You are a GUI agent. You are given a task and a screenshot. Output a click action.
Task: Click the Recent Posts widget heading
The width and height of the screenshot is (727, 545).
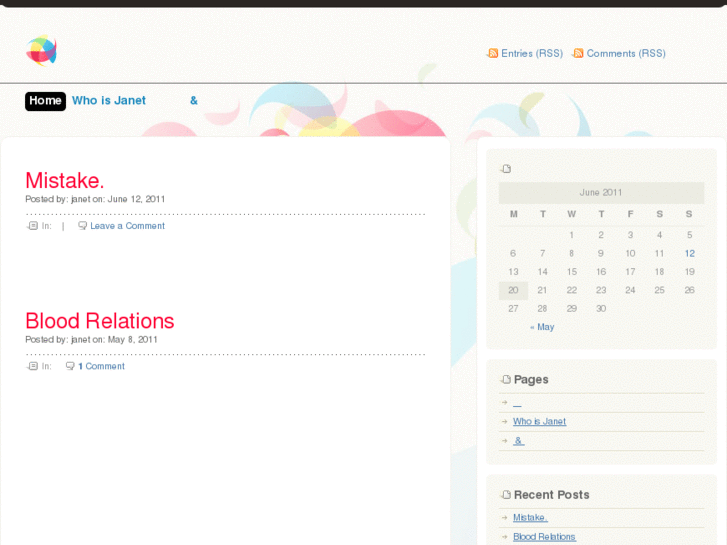(552, 494)
